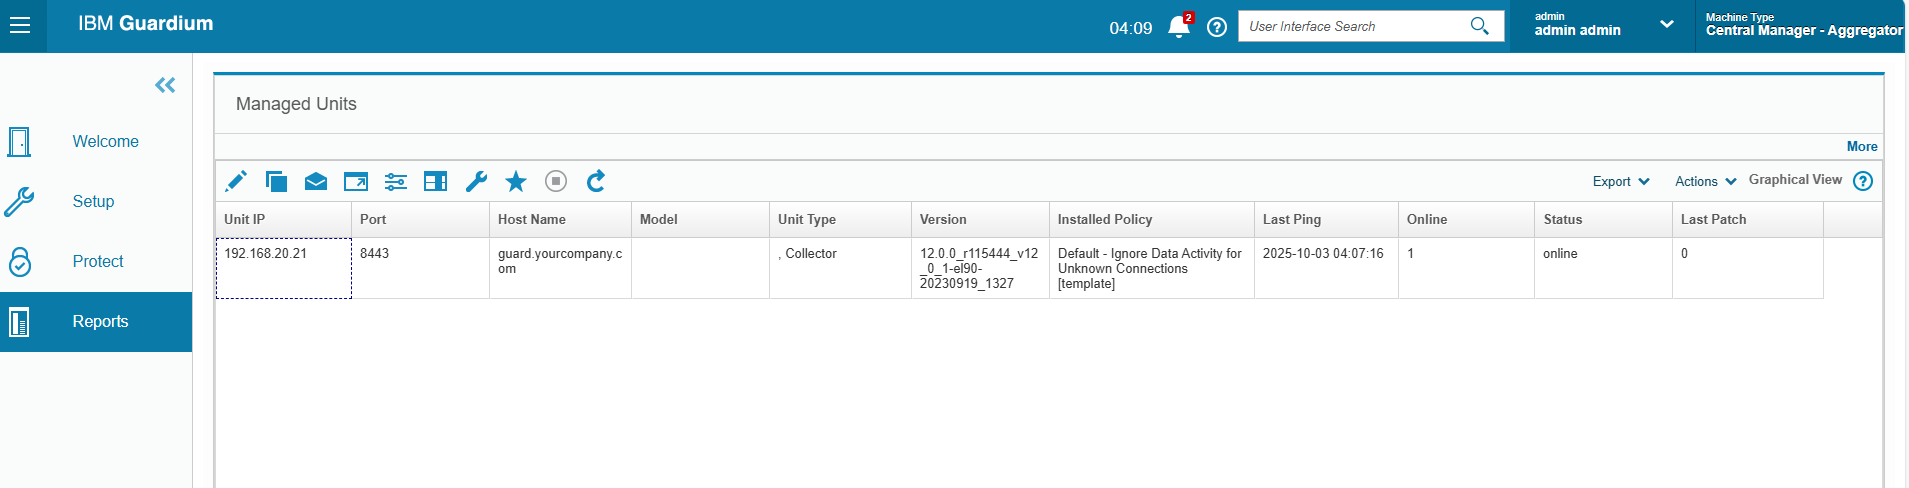
Task: Click version 12.0.0_r115444_v12 cell
Action: pos(980,268)
